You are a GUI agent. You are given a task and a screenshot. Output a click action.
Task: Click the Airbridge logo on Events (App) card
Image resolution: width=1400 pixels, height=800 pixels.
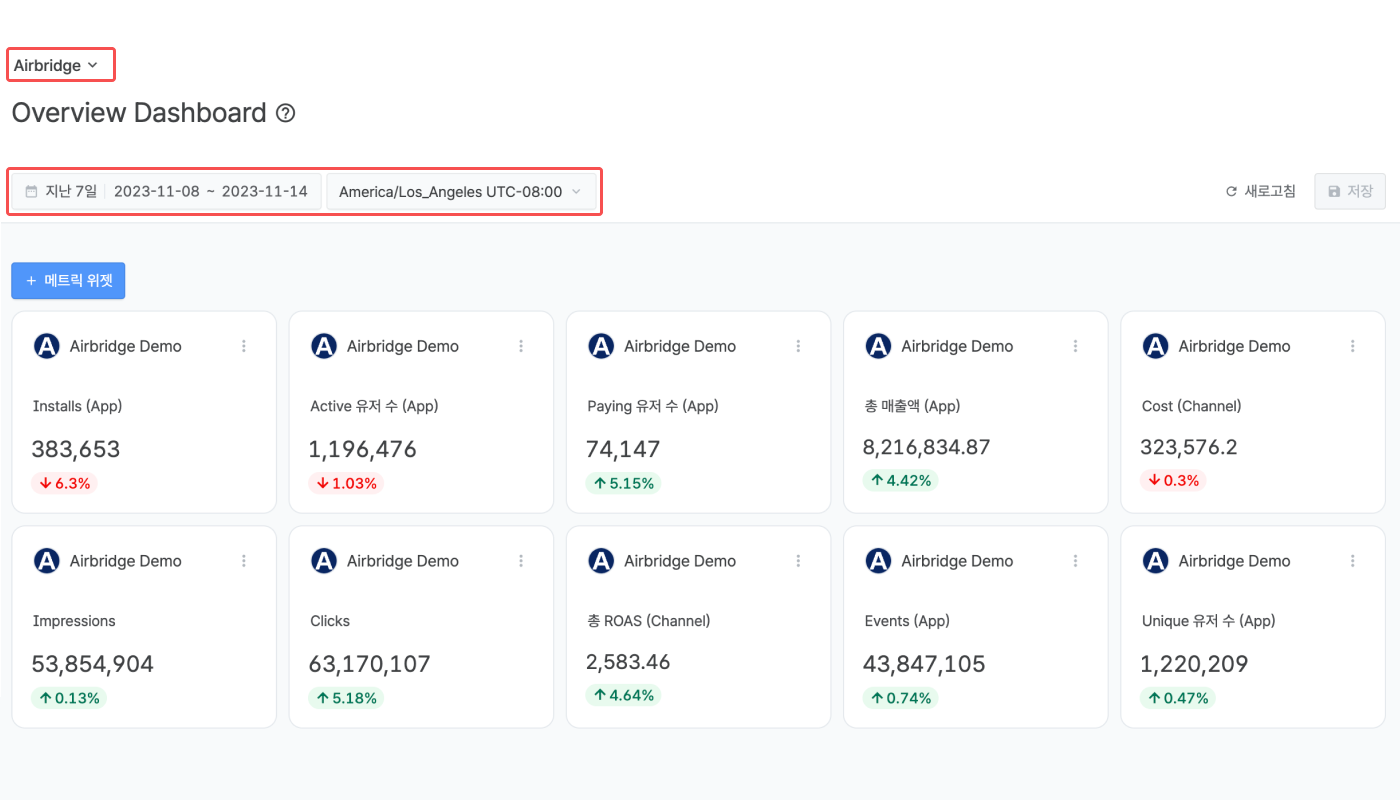click(x=878, y=561)
